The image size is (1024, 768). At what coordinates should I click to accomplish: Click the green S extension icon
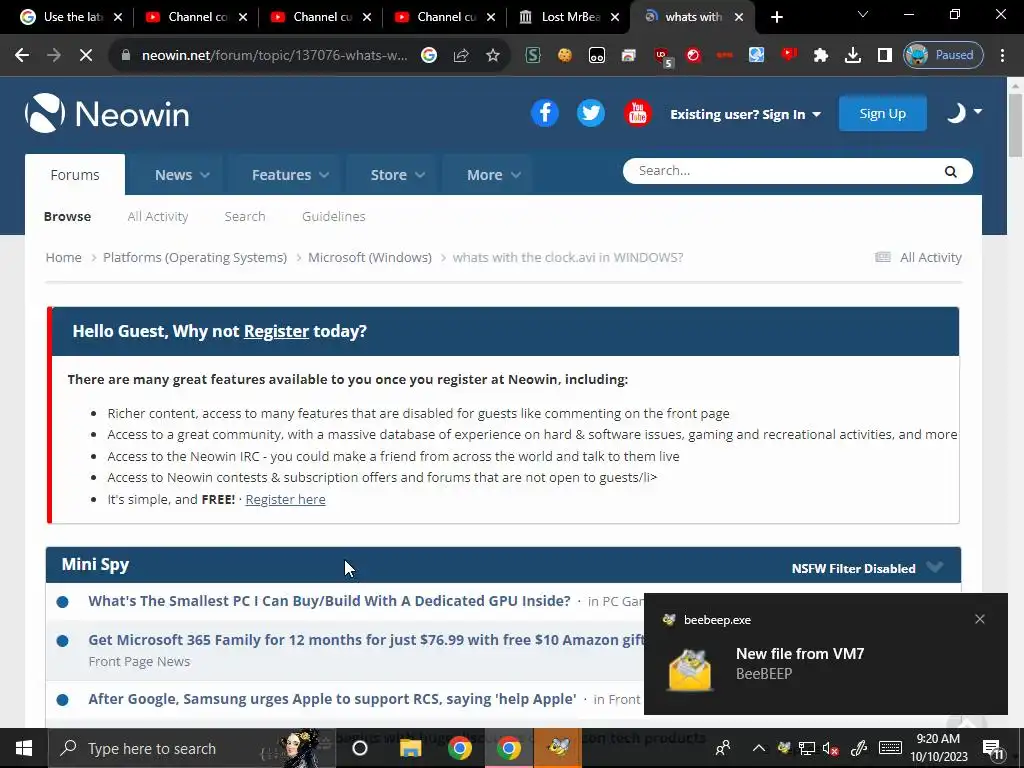click(533, 55)
